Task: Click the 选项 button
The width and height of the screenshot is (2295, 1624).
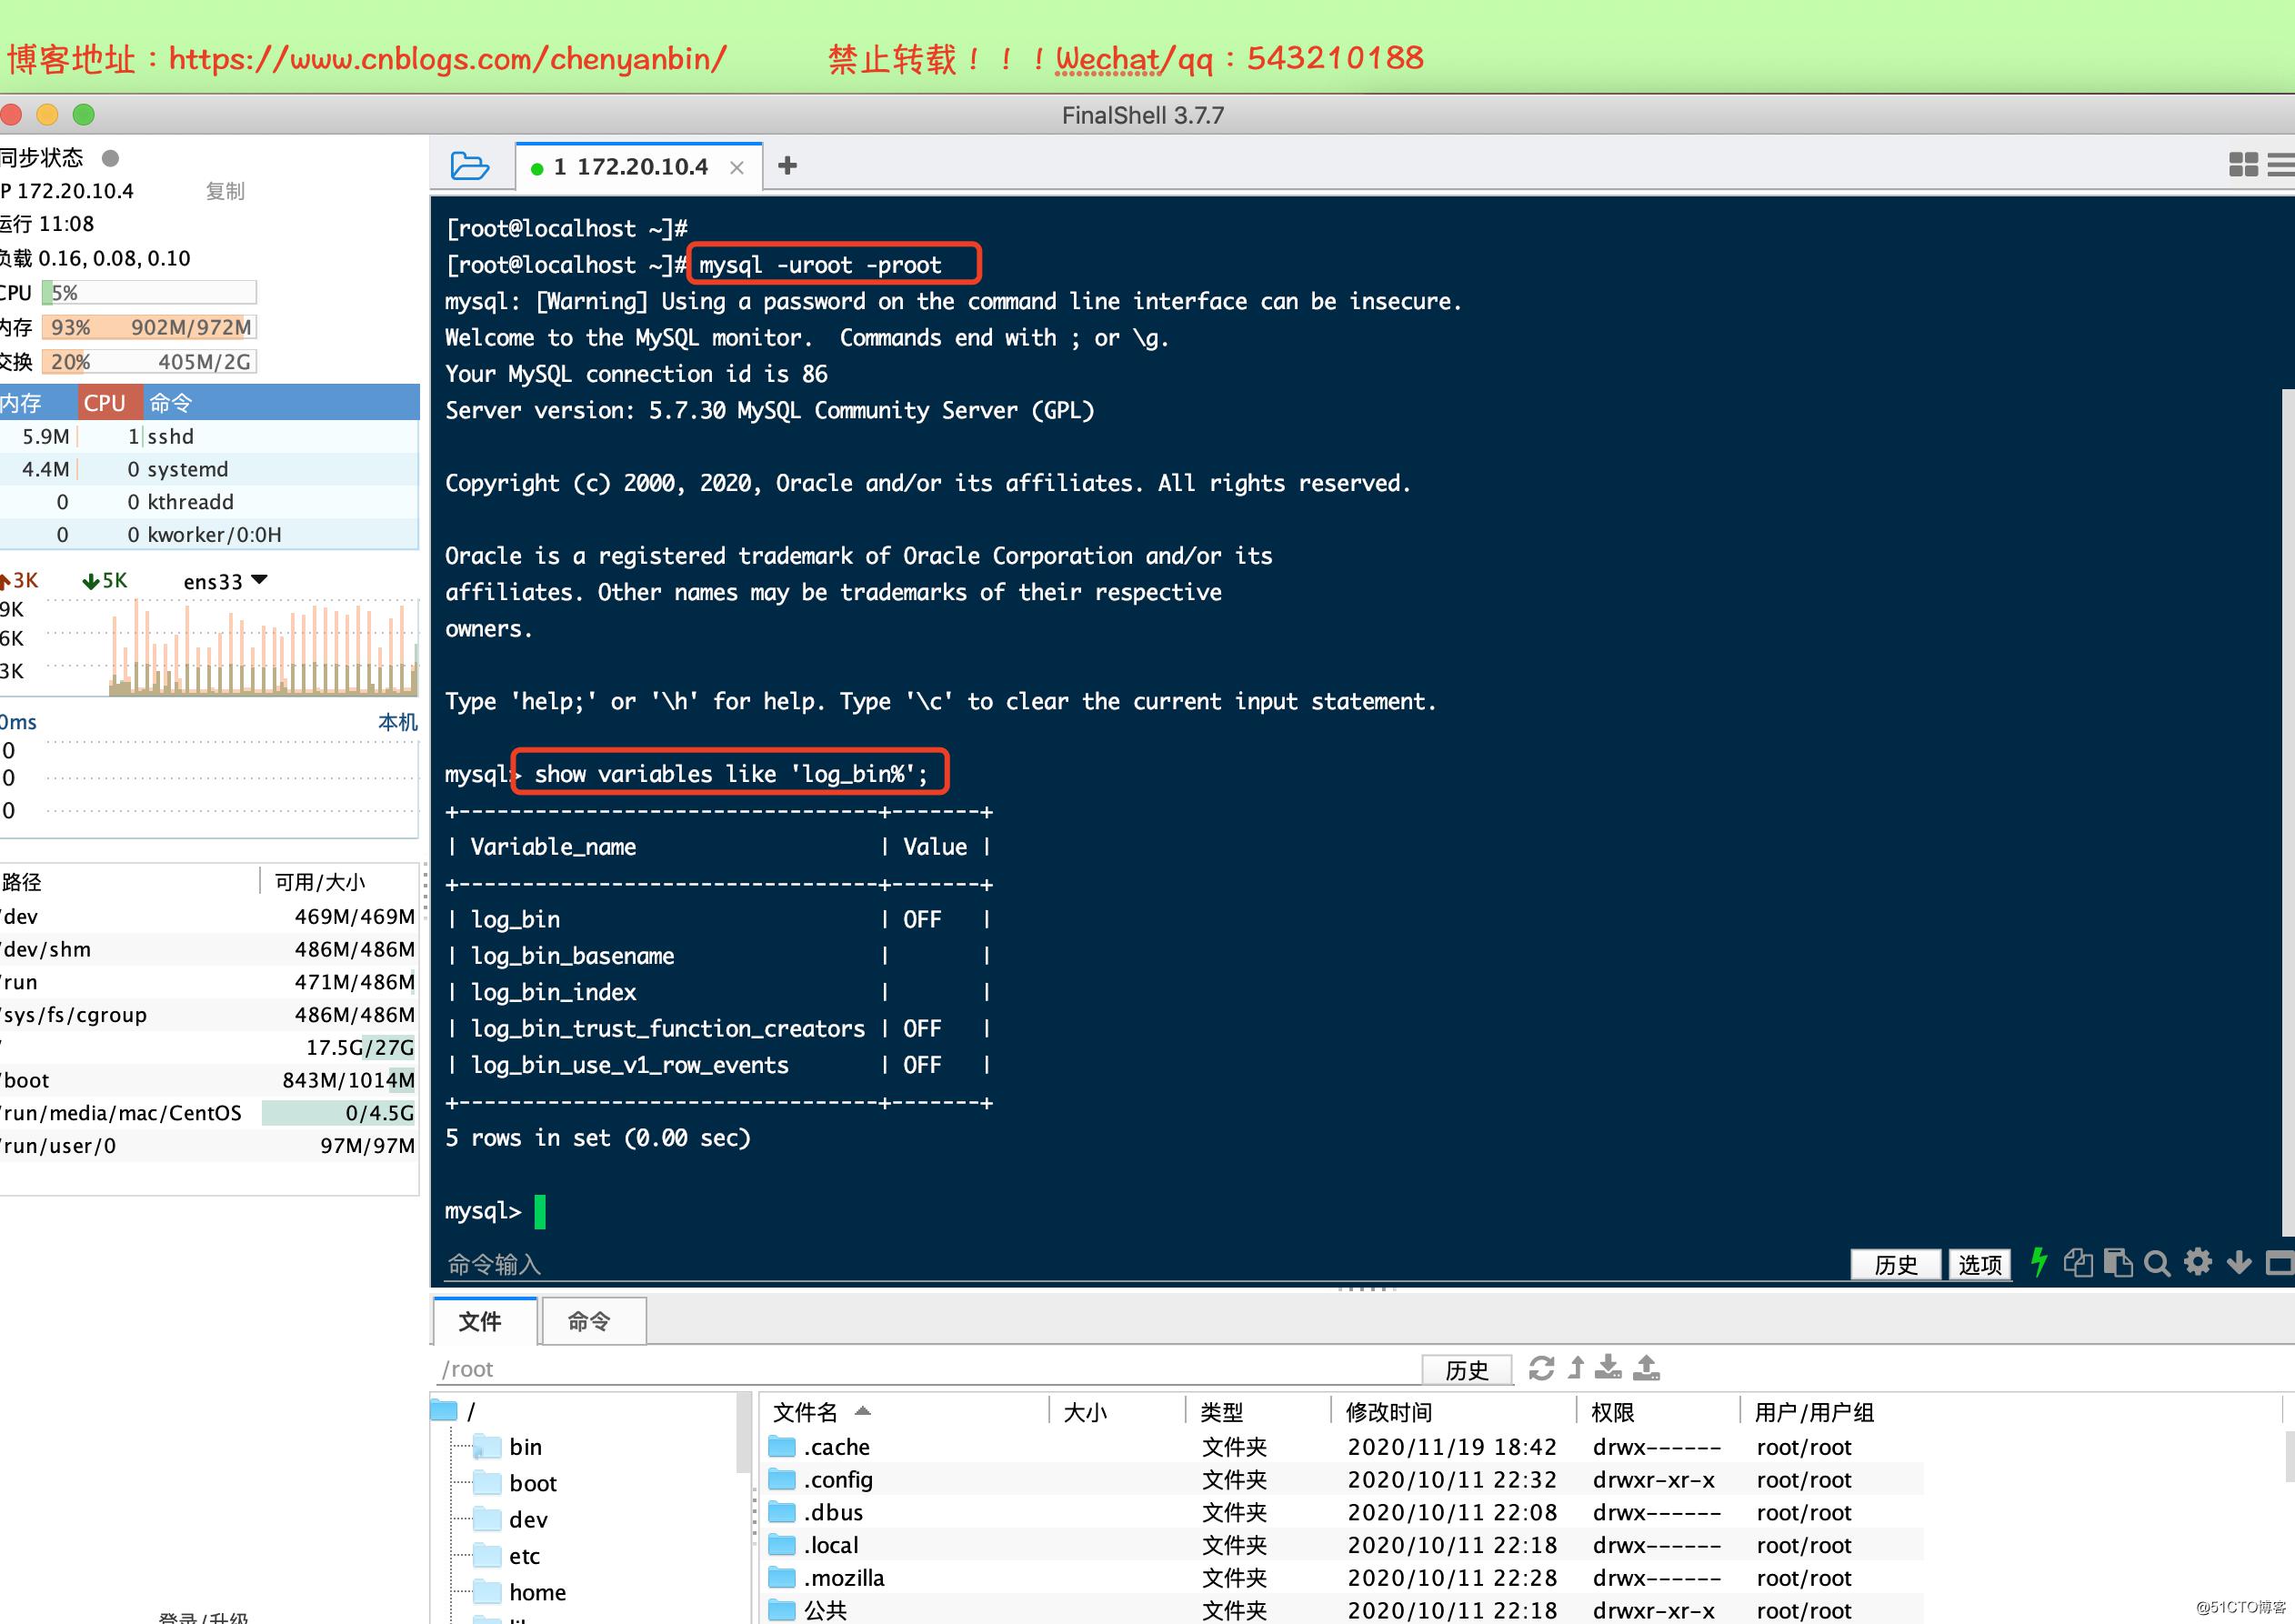Action: [x=1978, y=1265]
